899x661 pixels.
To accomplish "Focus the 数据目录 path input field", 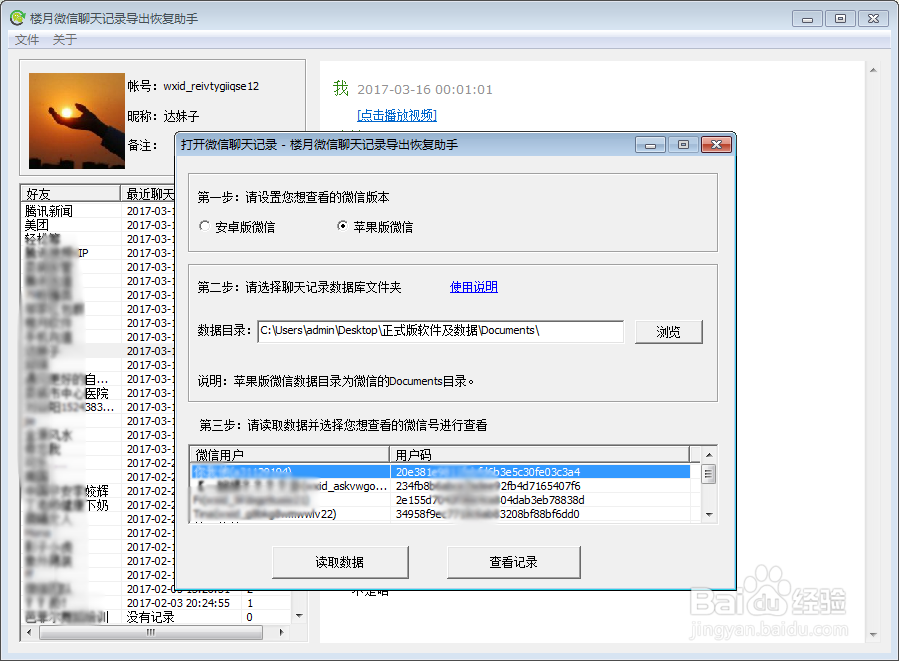I will 440,331.
